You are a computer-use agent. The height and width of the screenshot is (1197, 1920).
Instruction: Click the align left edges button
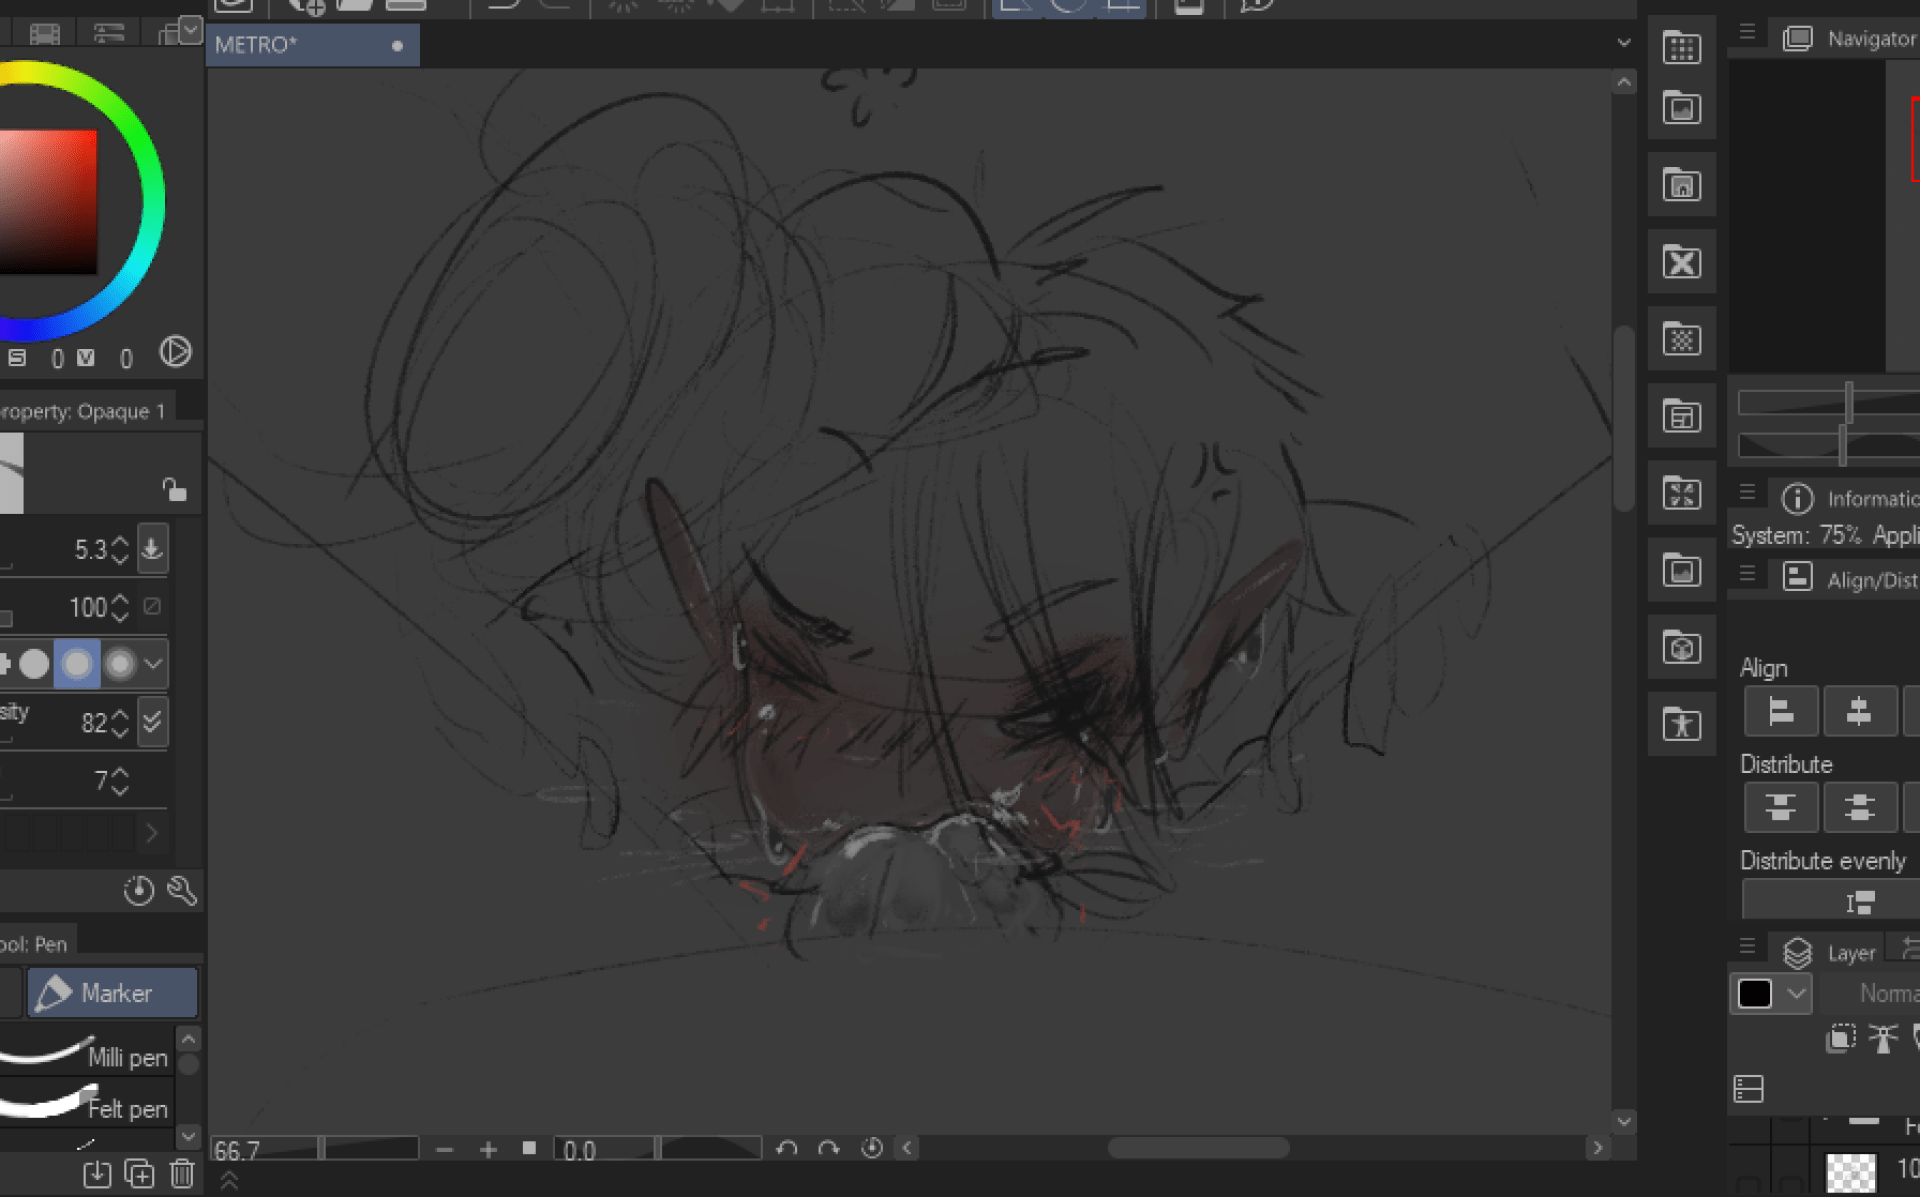click(x=1780, y=711)
